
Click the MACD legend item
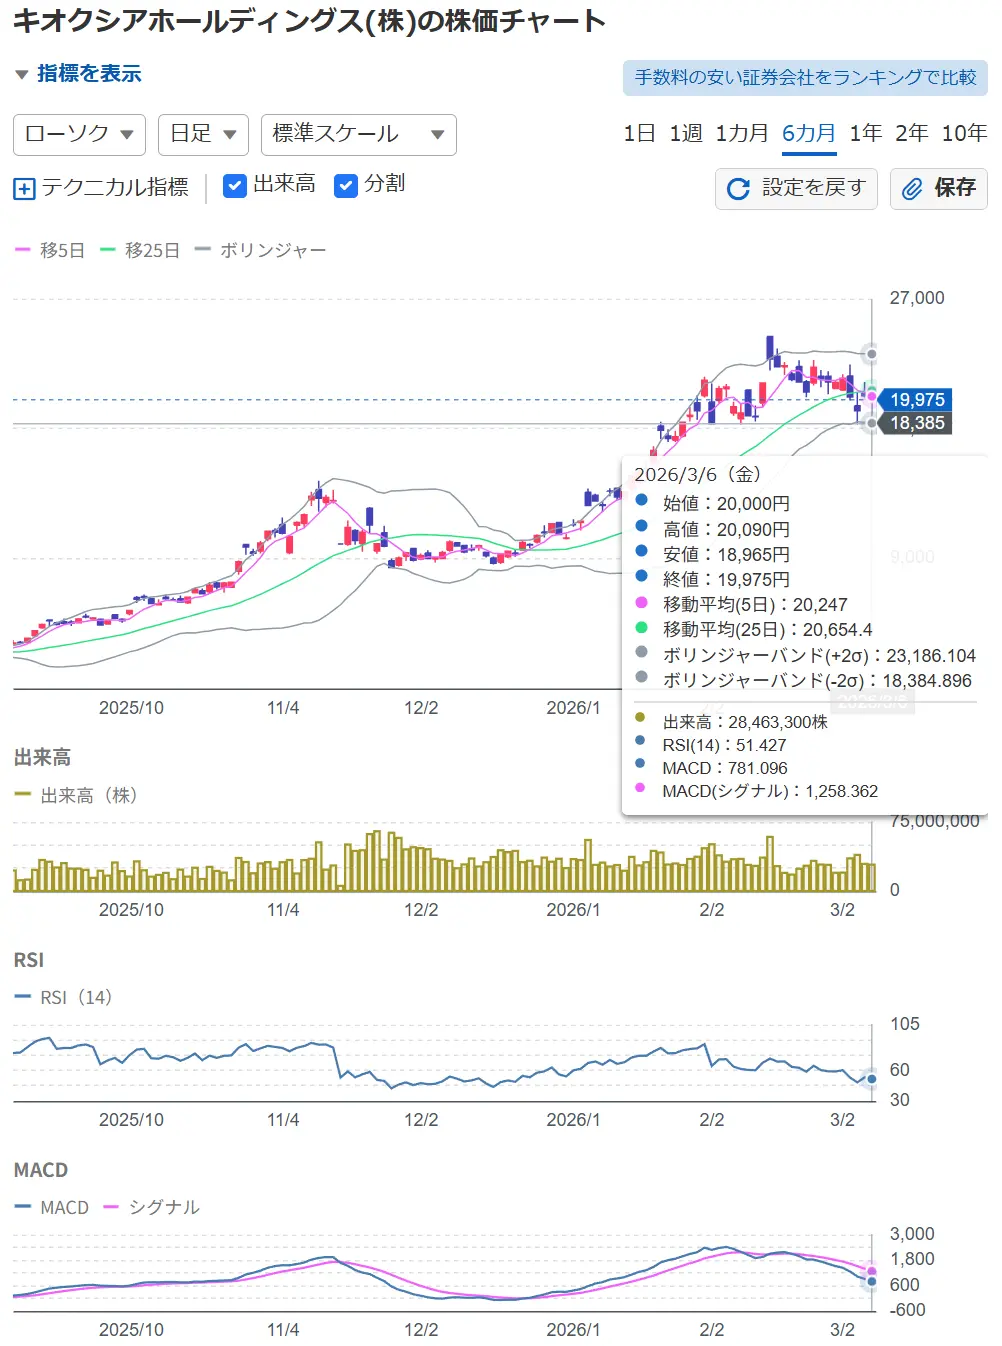[x=53, y=1207]
